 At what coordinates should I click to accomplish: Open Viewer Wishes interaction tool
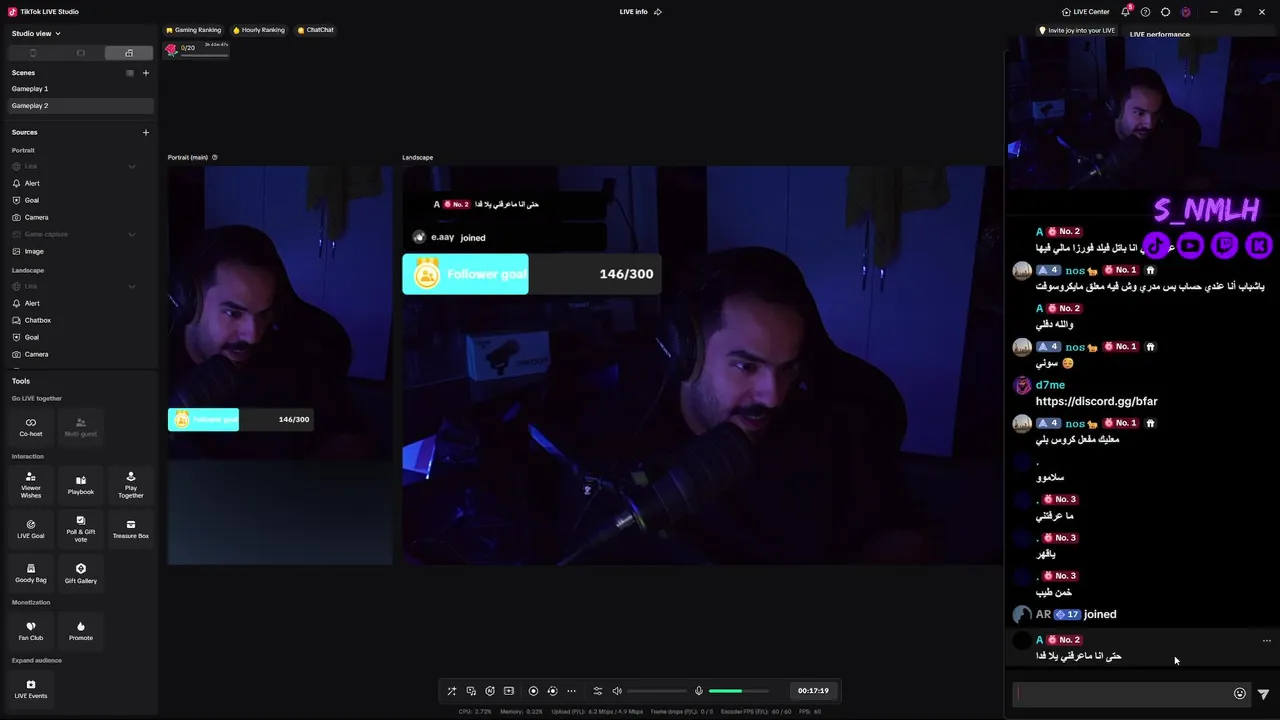(x=31, y=485)
